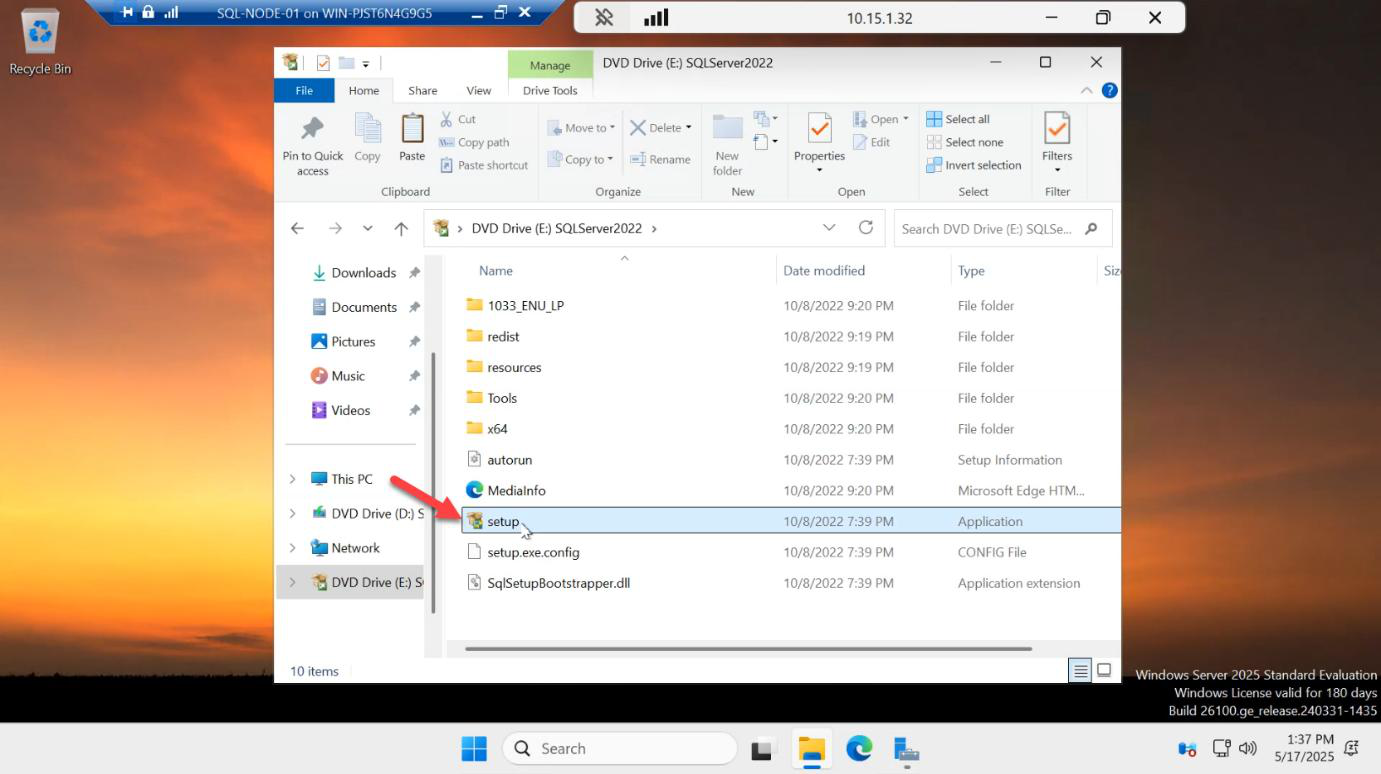Click Paste shortcut in the ribbon
Image resolution: width=1381 pixels, height=774 pixels.
tap(484, 165)
